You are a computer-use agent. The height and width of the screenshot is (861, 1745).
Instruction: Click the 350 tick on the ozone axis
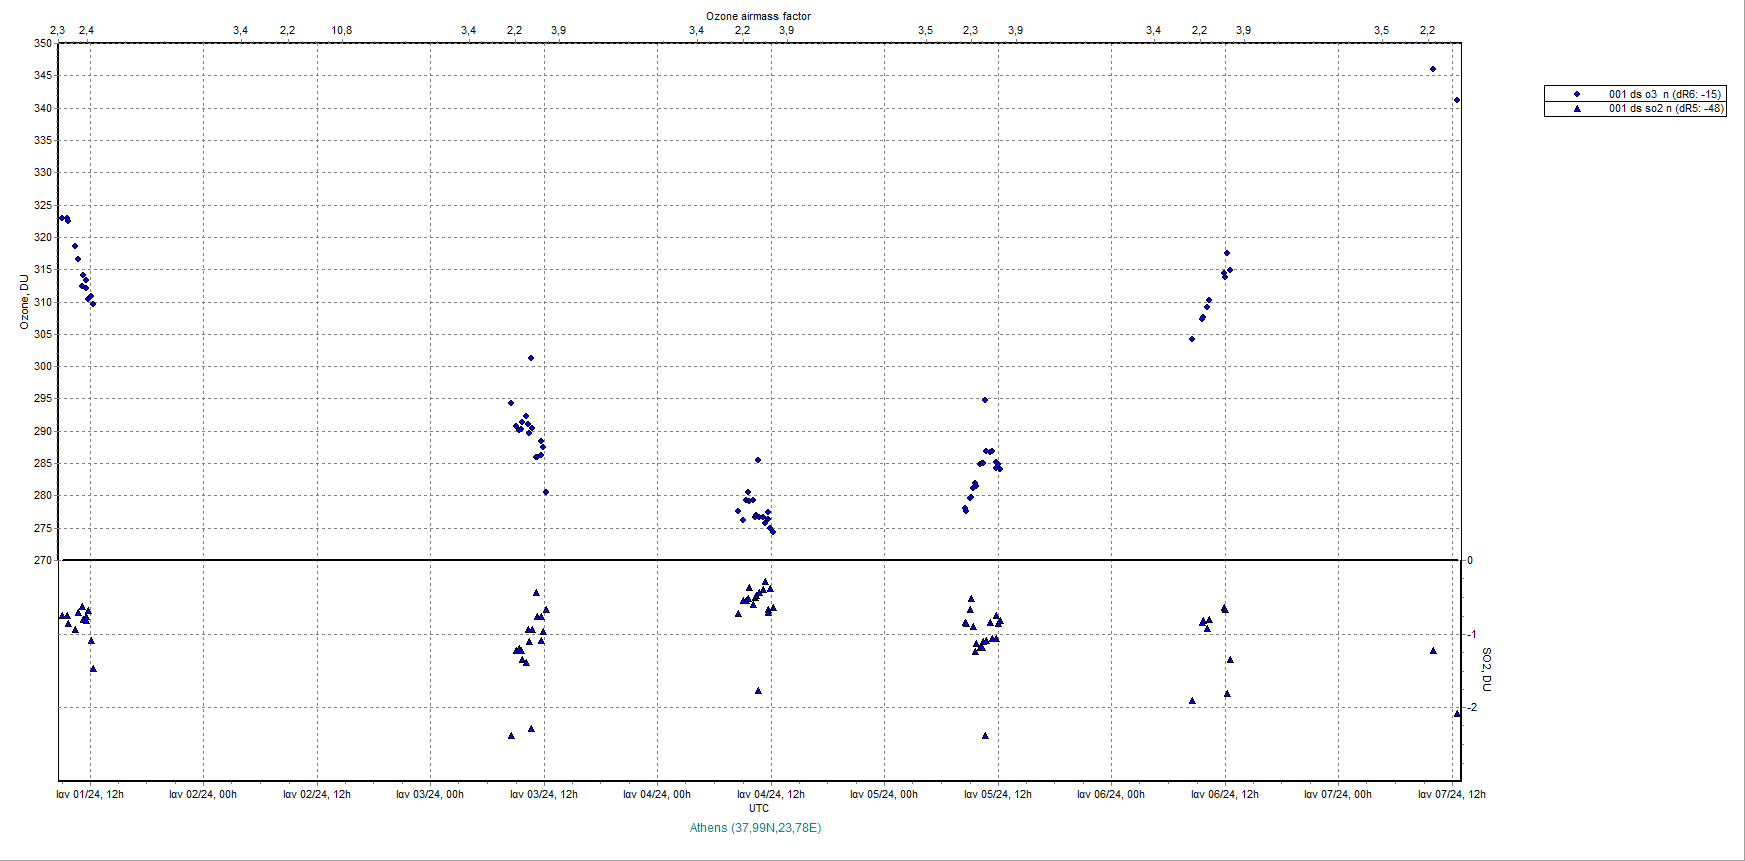point(42,43)
